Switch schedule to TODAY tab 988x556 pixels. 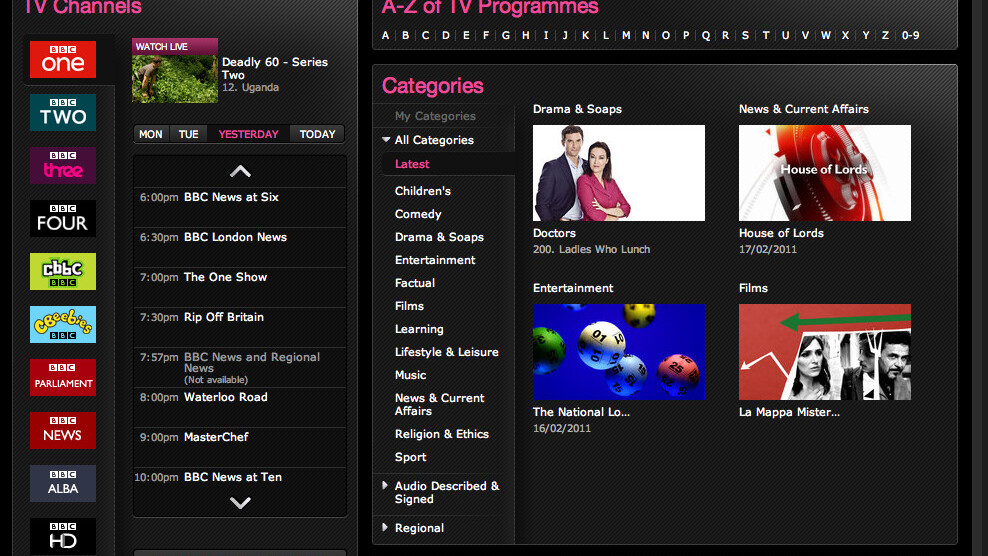(318, 134)
